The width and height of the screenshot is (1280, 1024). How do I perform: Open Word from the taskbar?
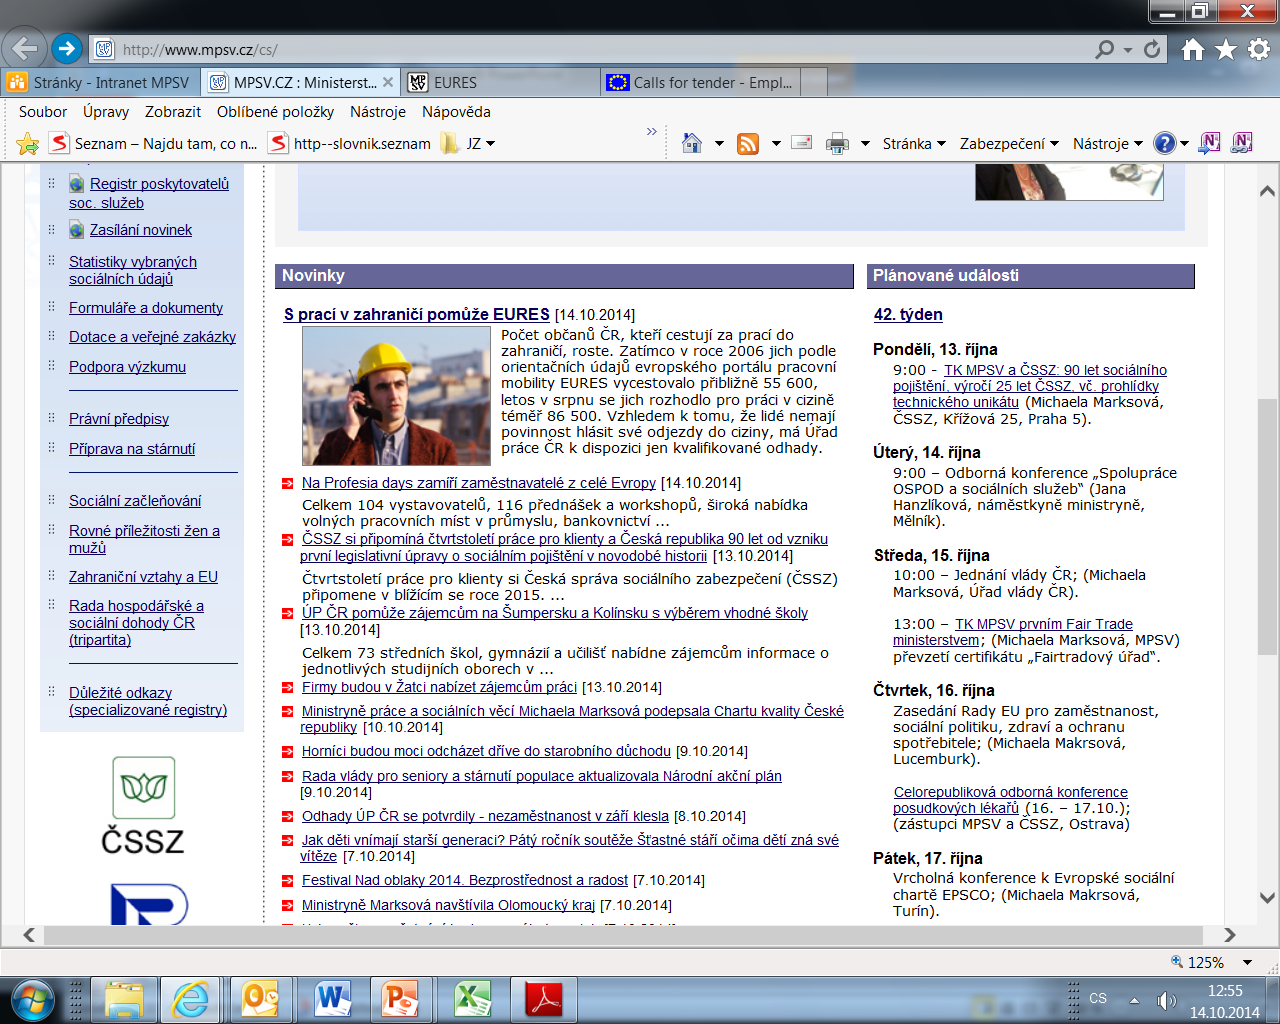(x=332, y=999)
